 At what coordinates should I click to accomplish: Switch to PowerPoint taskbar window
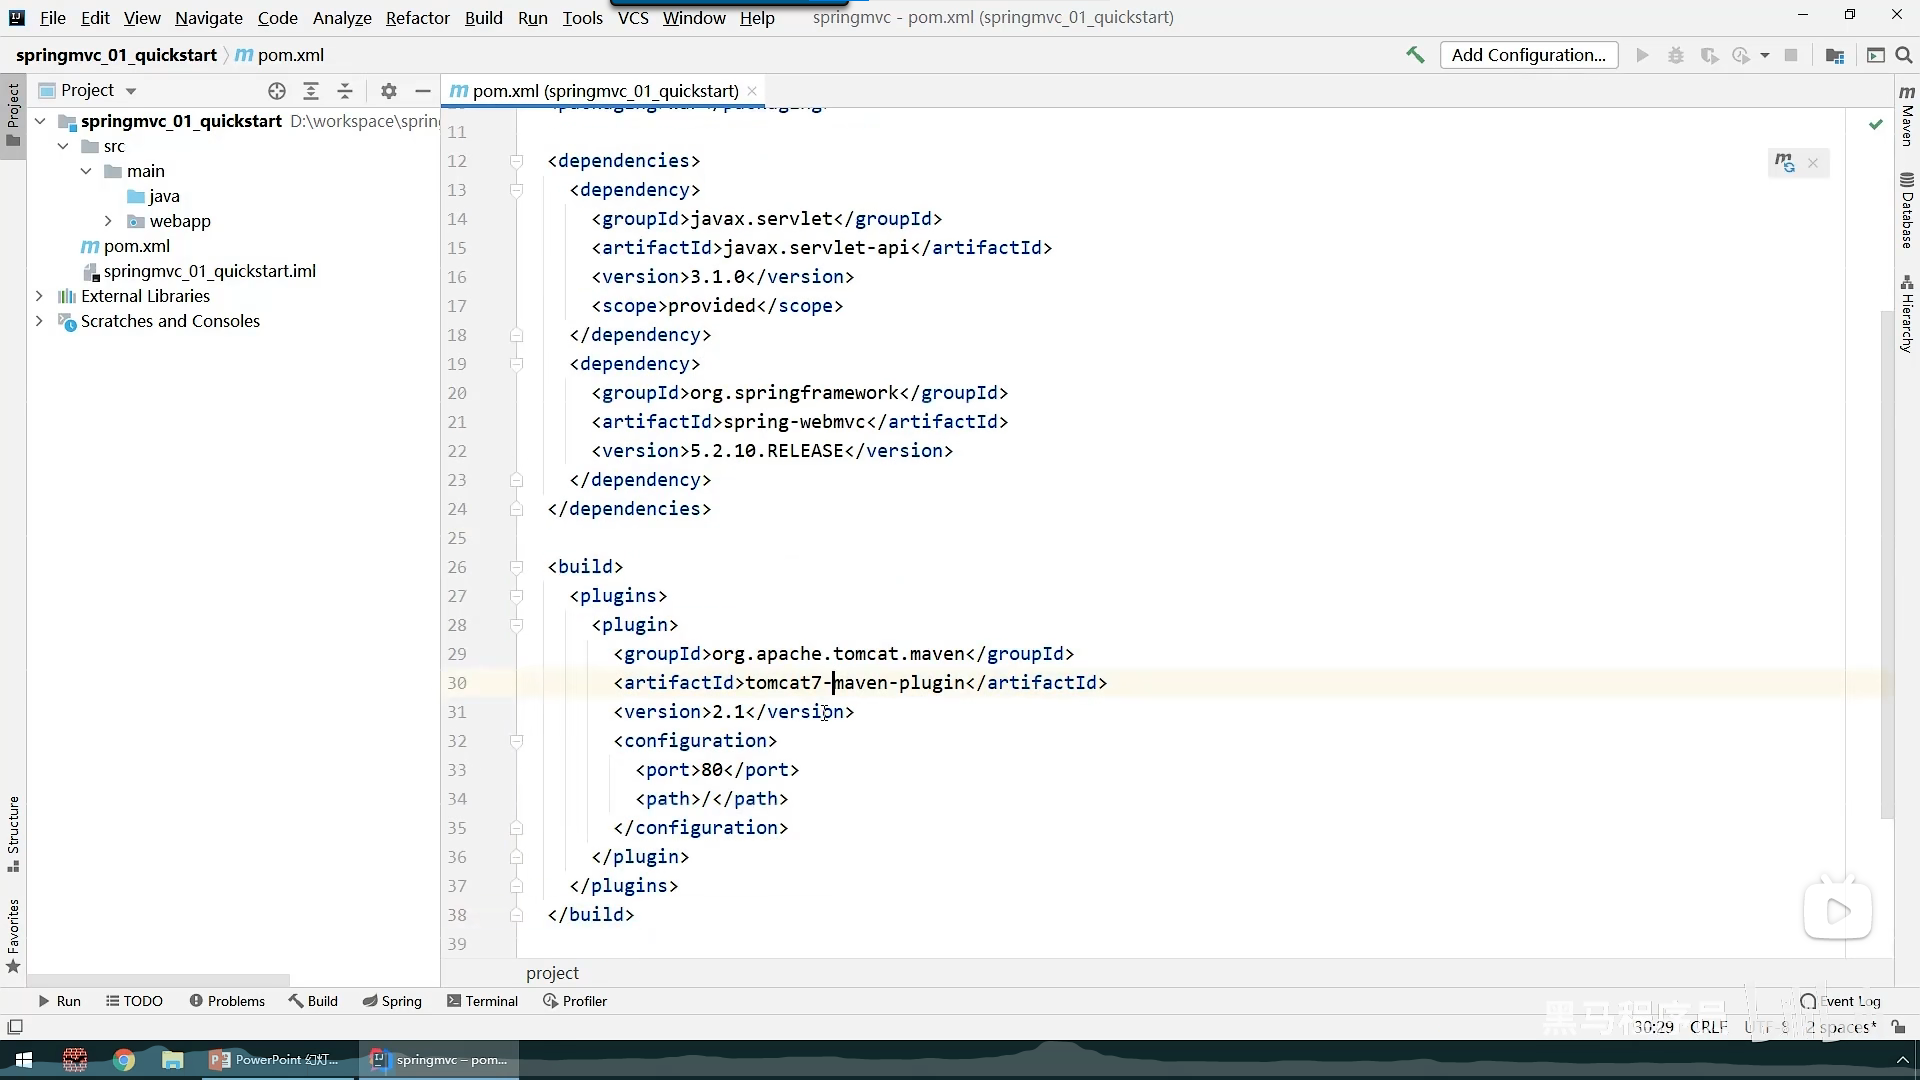[277, 1060]
